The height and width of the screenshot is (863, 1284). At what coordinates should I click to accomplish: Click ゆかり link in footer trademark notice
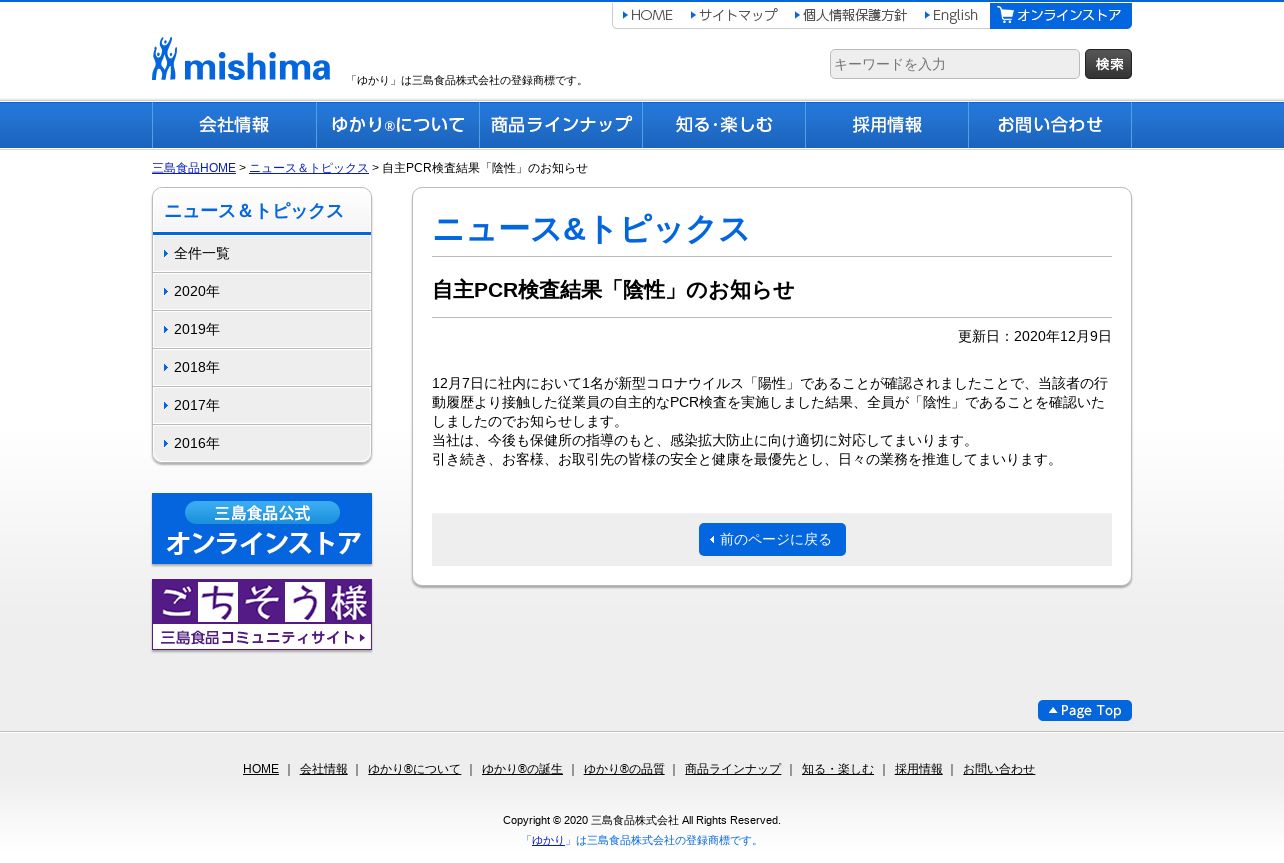coord(548,841)
